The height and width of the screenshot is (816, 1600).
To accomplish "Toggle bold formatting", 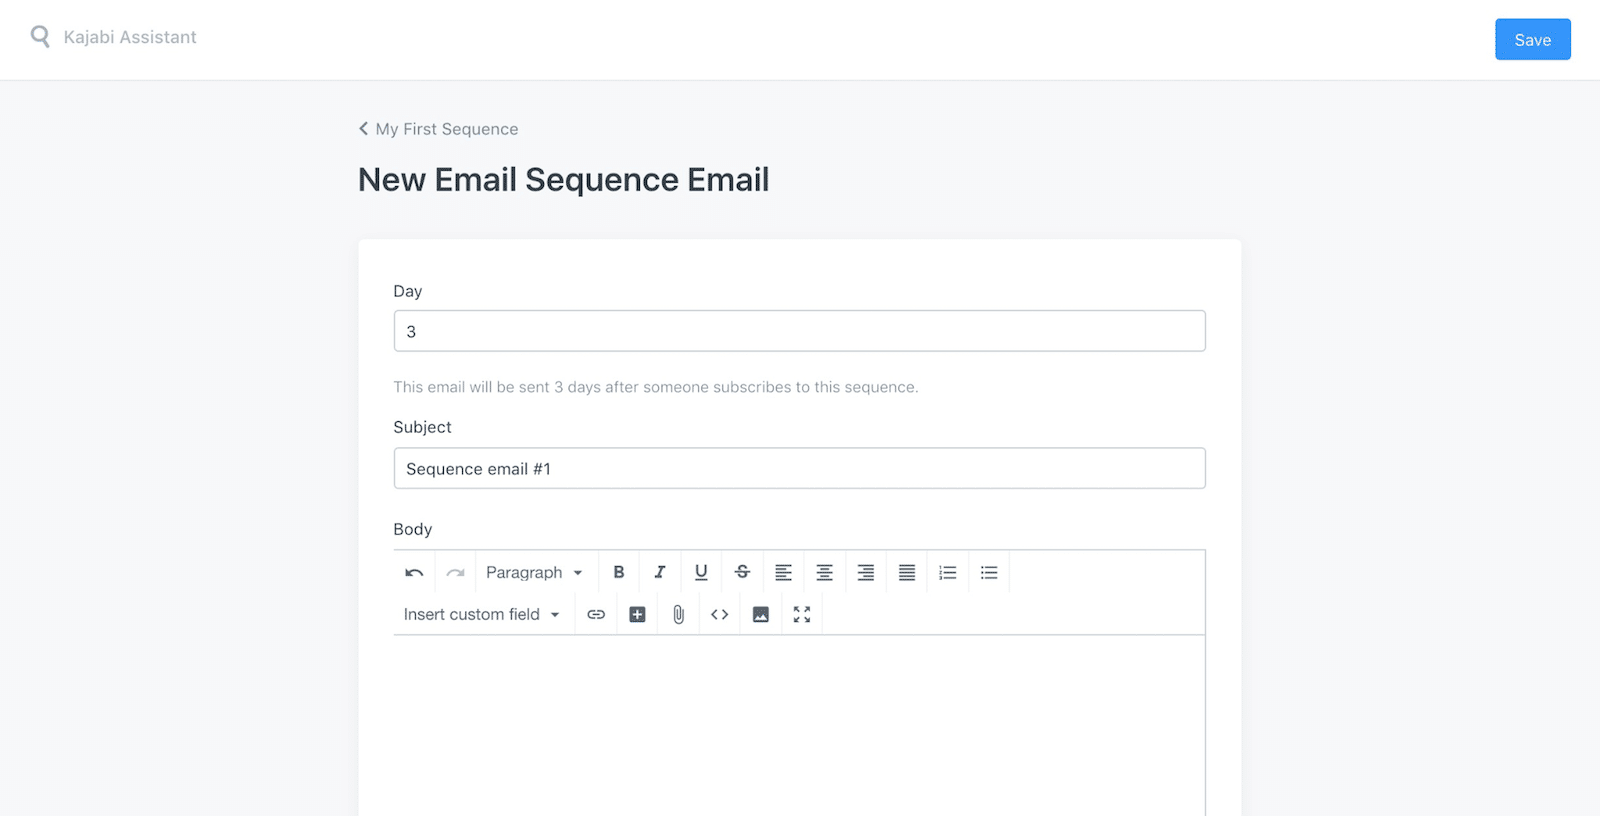I will 619,572.
